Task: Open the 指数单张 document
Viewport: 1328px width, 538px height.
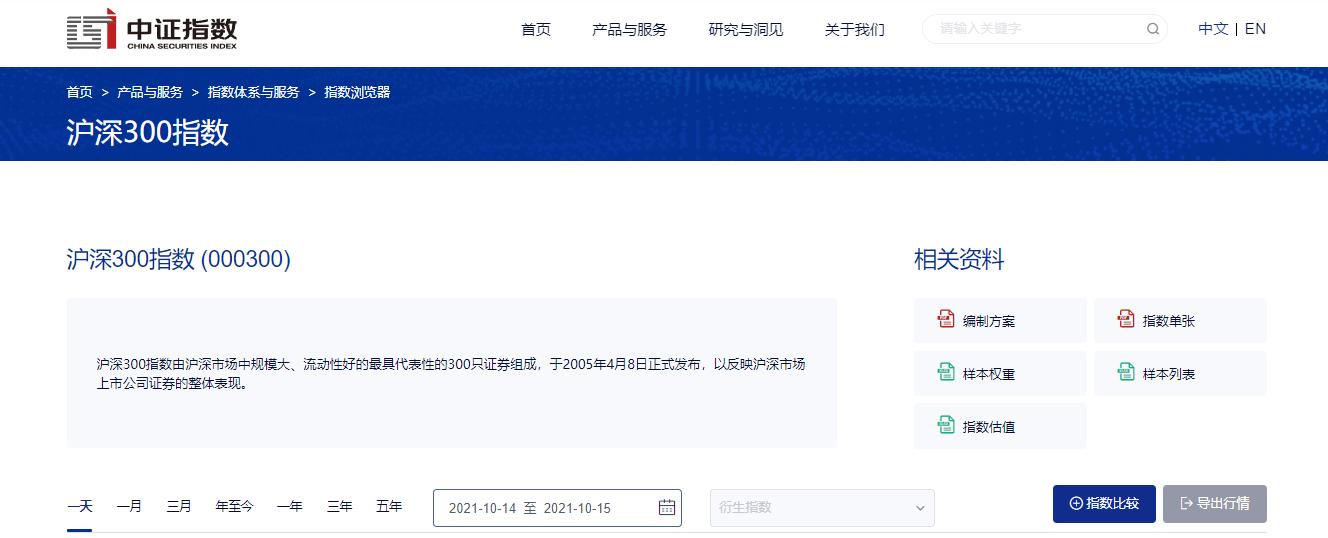Action: 1180,321
